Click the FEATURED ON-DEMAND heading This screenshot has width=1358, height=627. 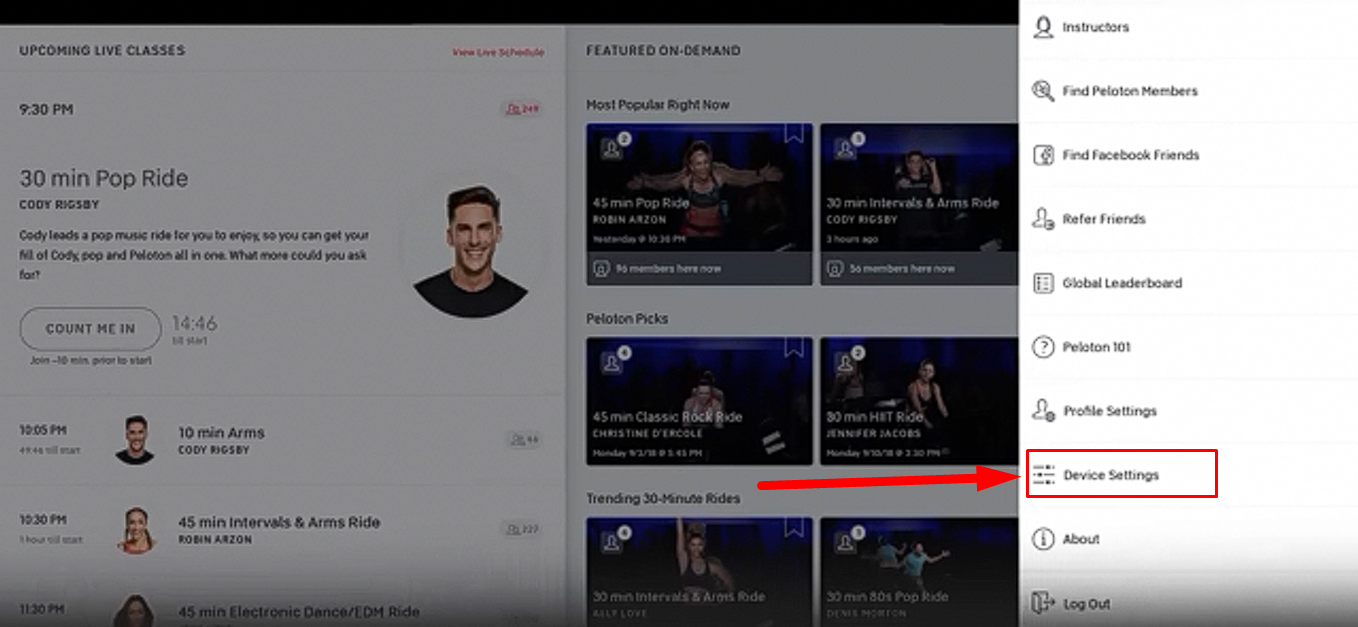pyautogui.click(x=663, y=51)
